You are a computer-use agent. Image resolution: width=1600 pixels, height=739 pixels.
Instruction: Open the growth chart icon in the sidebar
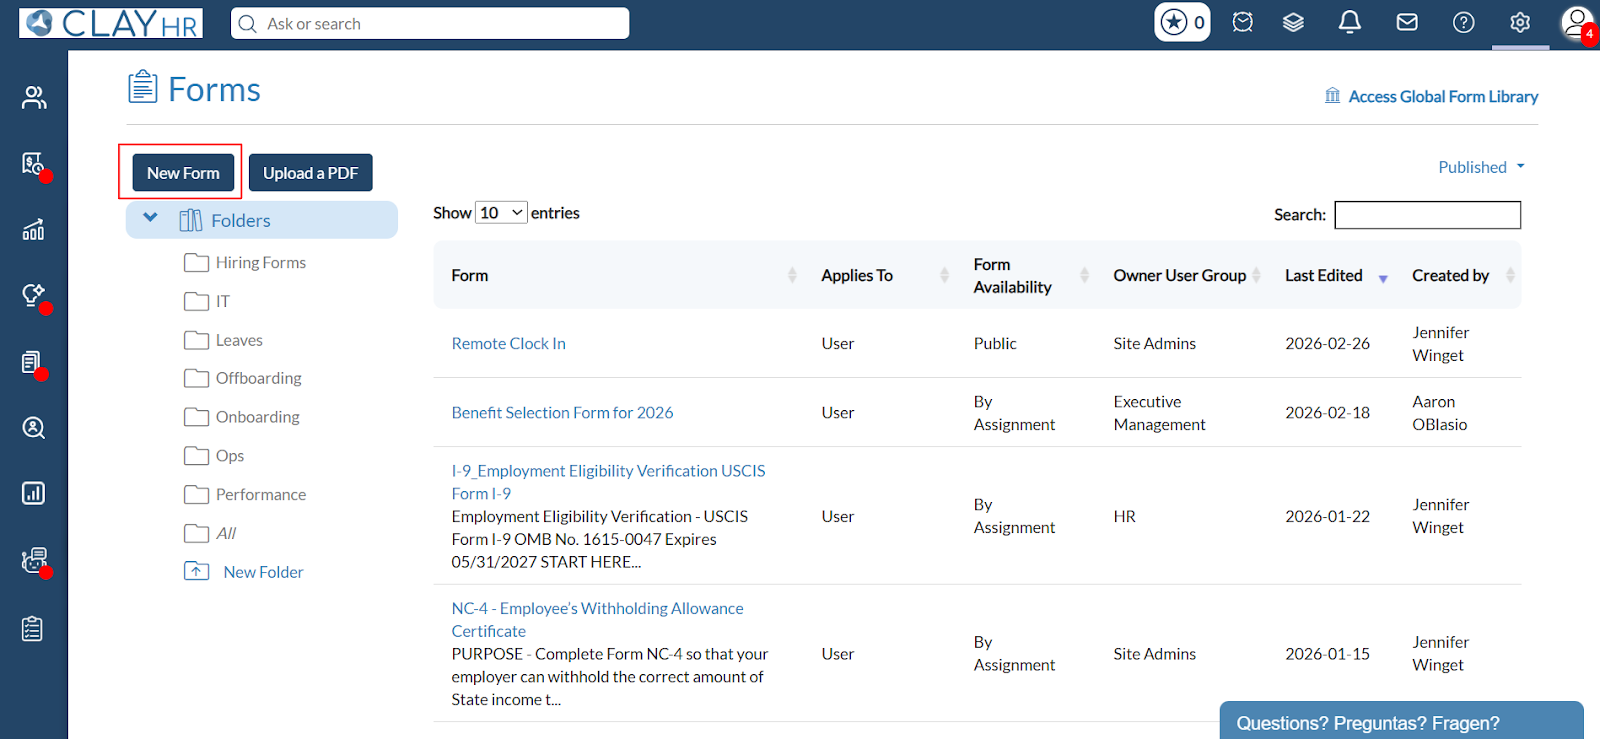[34, 230]
